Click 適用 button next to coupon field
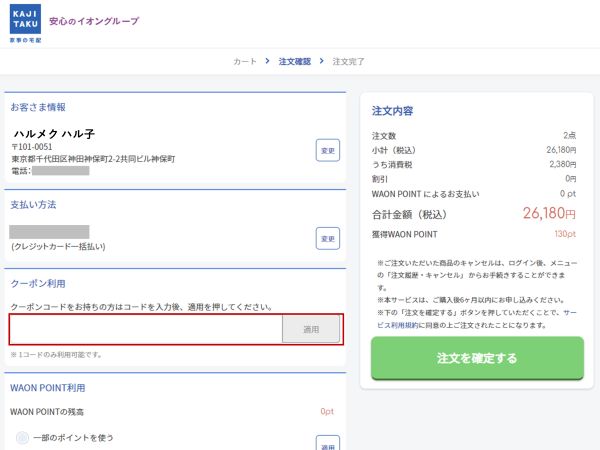600x450 pixels. [x=311, y=329]
